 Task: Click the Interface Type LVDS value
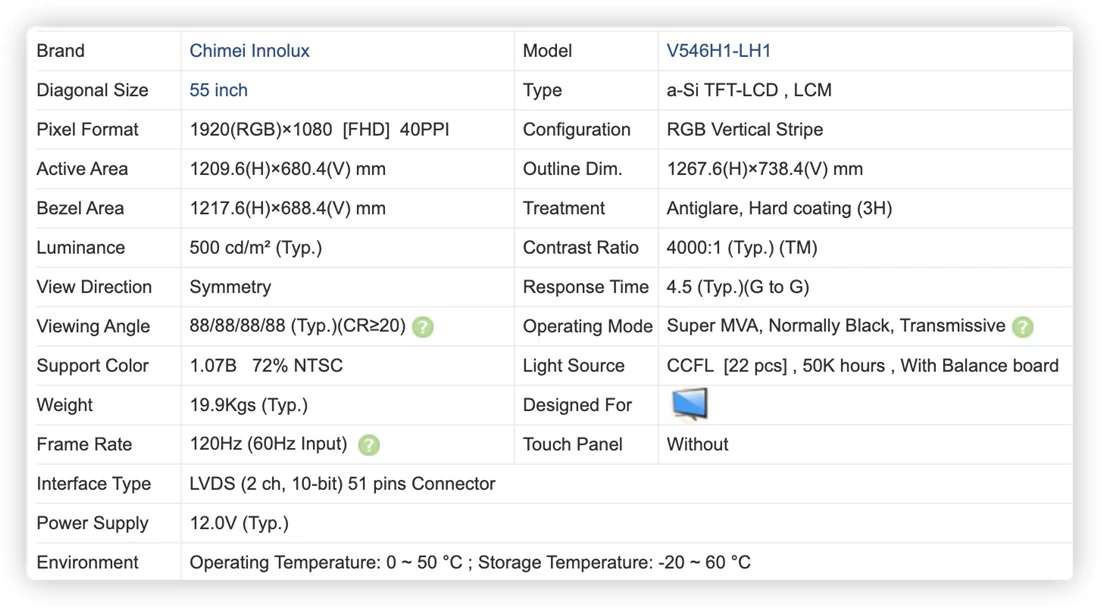click(x=342, y=483)
